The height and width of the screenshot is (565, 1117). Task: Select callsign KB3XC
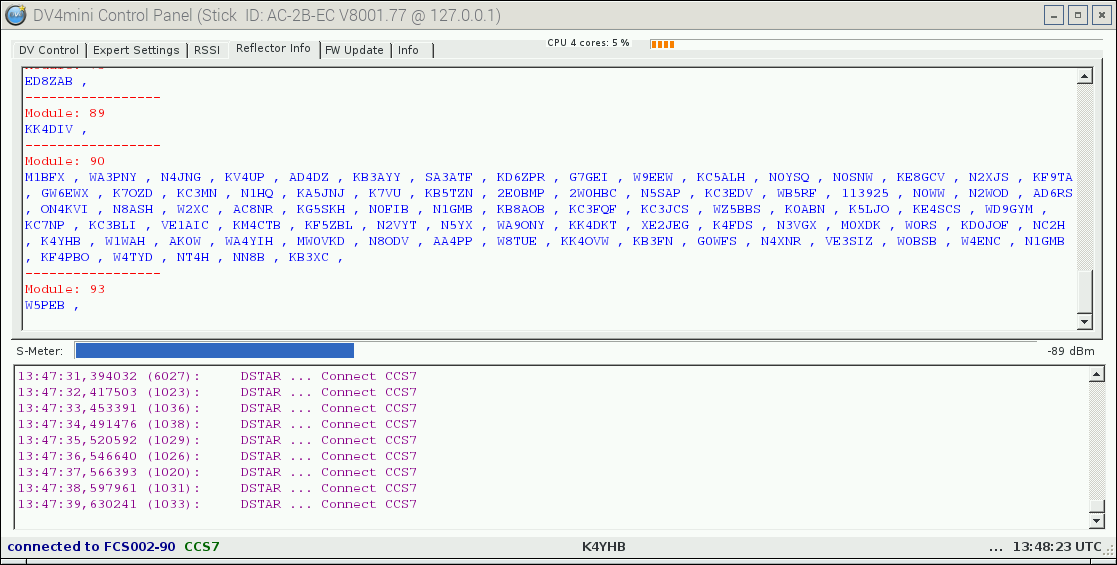coord(309,257)
